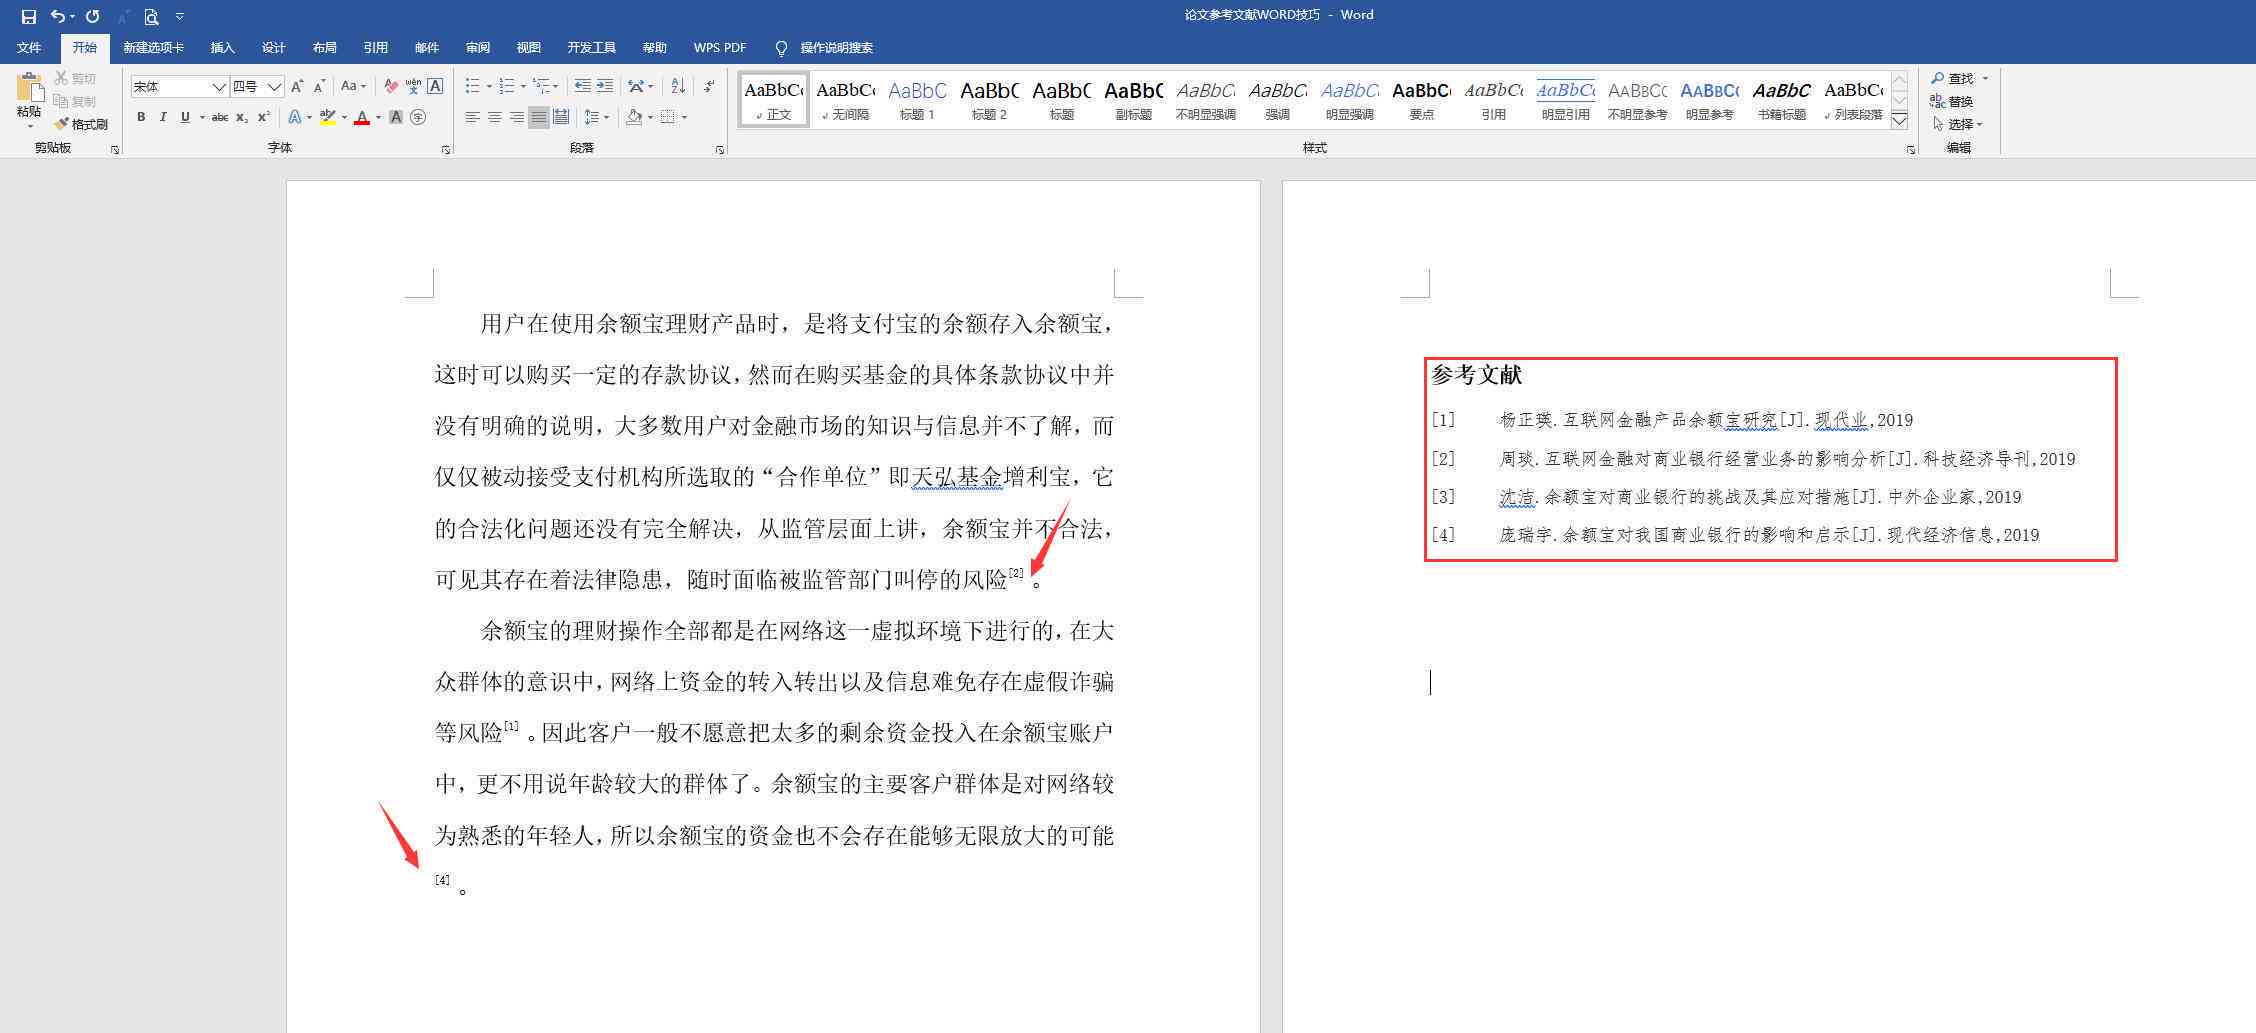Image resolution: width=2256 pixels, height=1033 pixels.
Task: Expand the borders dropdown arrow
Action: click(685, 118)
